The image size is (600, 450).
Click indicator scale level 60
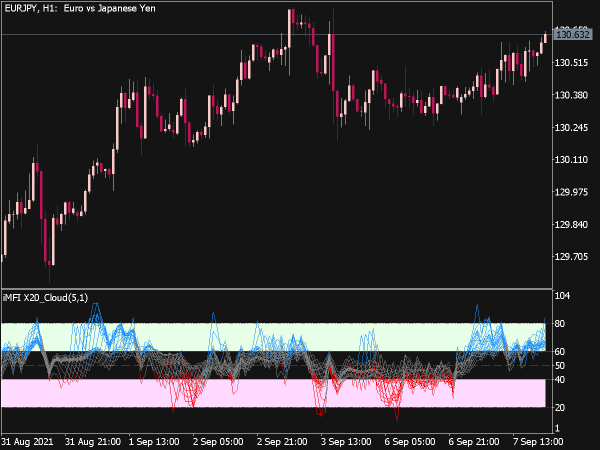(x=560, y=352)
